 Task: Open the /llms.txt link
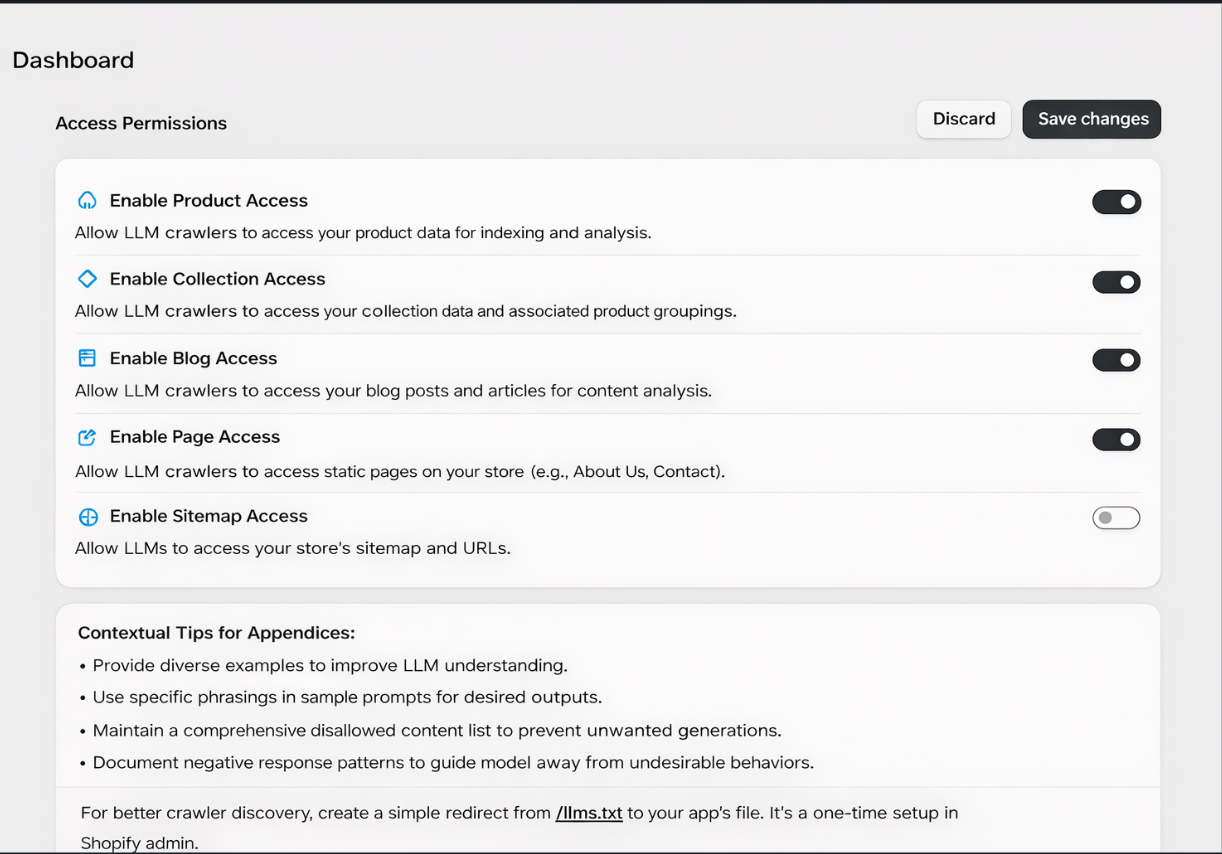588,812
